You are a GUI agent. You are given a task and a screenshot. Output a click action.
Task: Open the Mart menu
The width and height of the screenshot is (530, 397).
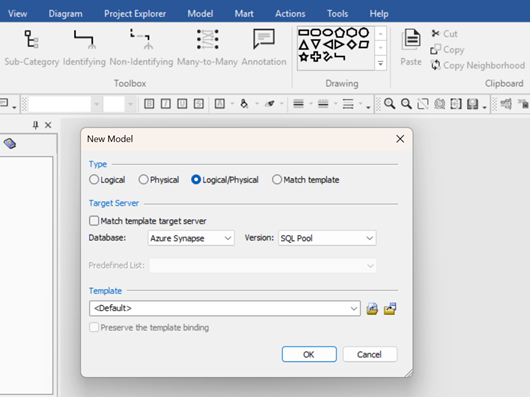pyautogui.click(x=244, y=14)
